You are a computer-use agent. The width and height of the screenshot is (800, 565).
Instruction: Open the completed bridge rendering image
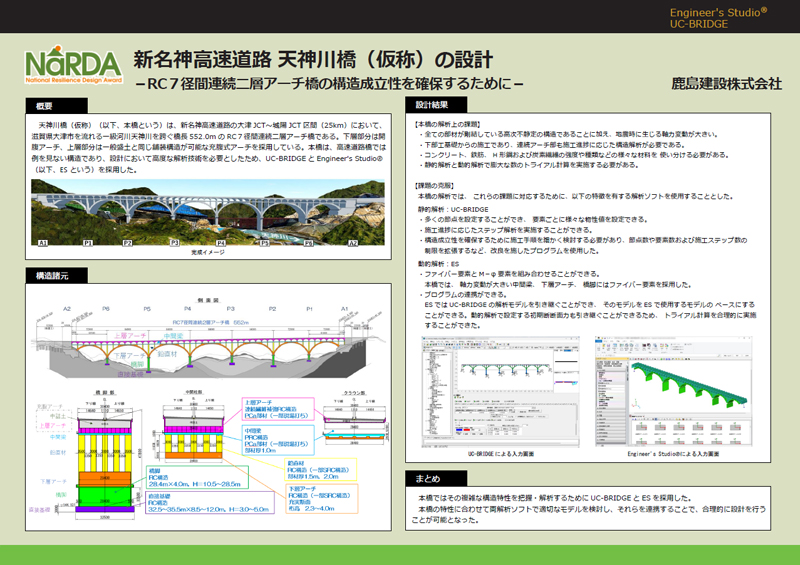[x=208, y=212]
